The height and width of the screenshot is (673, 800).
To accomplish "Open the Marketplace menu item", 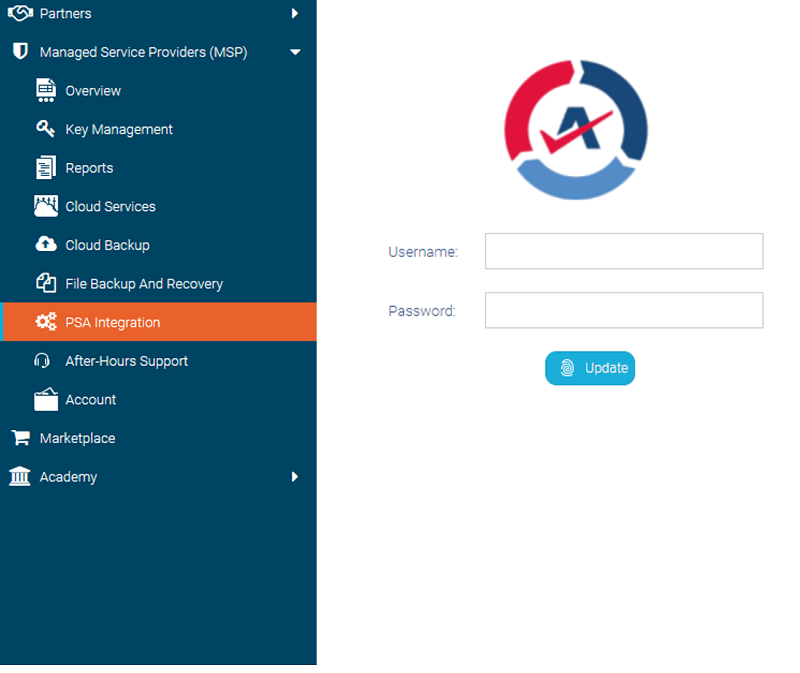I will tap(158, 438).
